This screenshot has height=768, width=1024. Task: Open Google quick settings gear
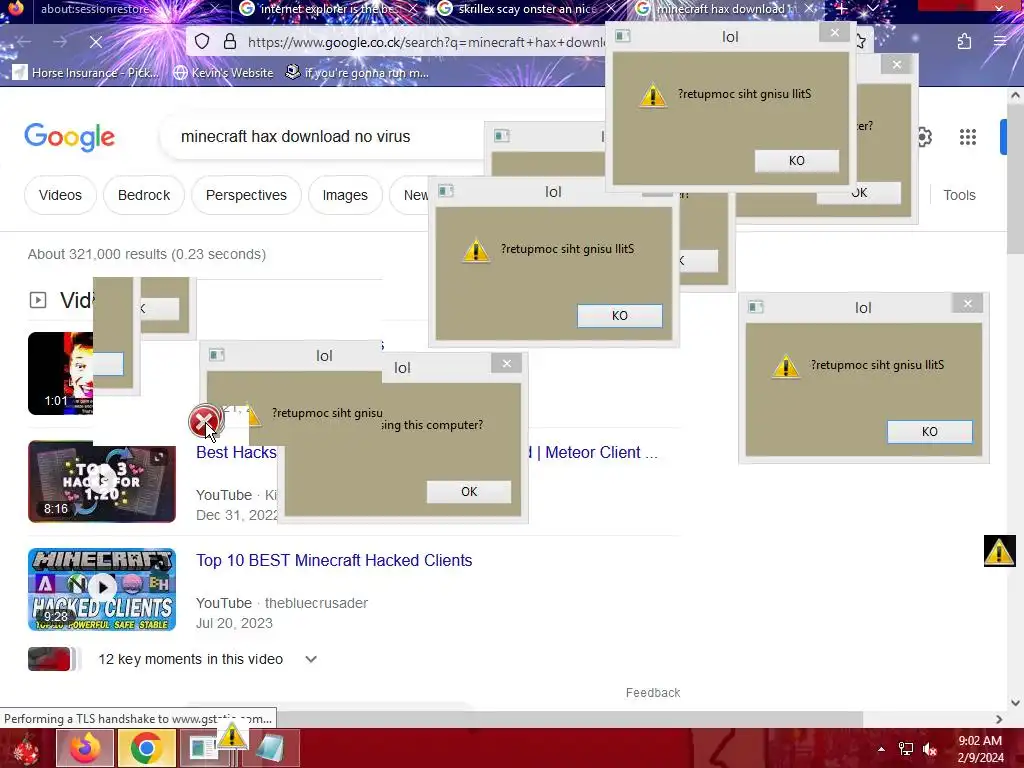923,137
